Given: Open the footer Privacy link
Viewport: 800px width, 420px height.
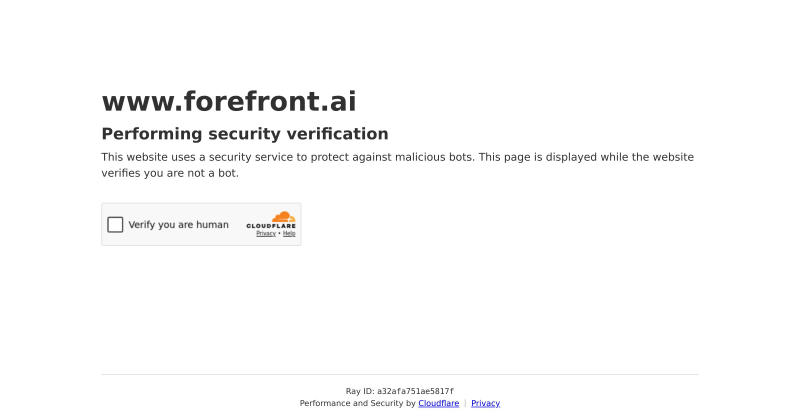Looking at the screenshot, I should point(485,403).
